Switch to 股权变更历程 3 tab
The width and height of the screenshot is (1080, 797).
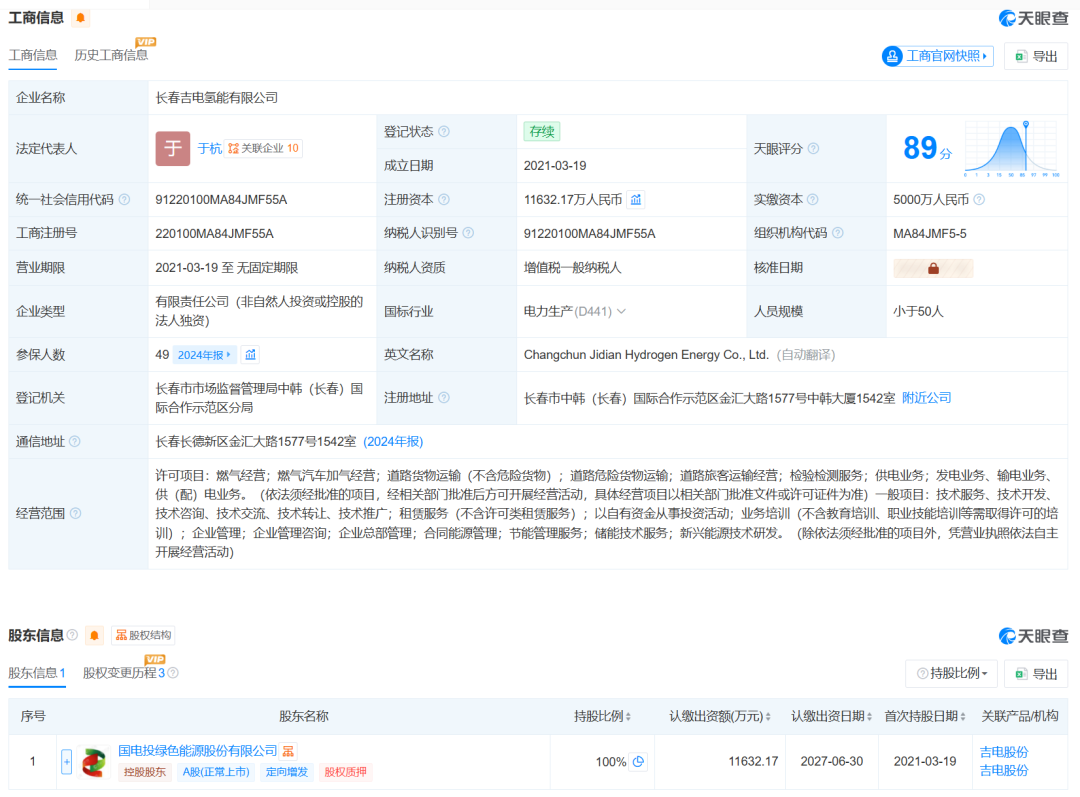coord(124,673)
